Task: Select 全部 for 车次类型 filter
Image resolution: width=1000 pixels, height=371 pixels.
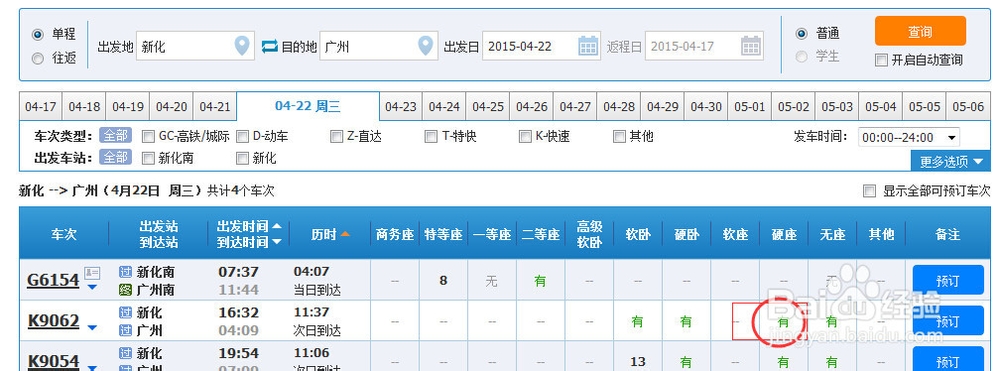Action: coord(115,136)
